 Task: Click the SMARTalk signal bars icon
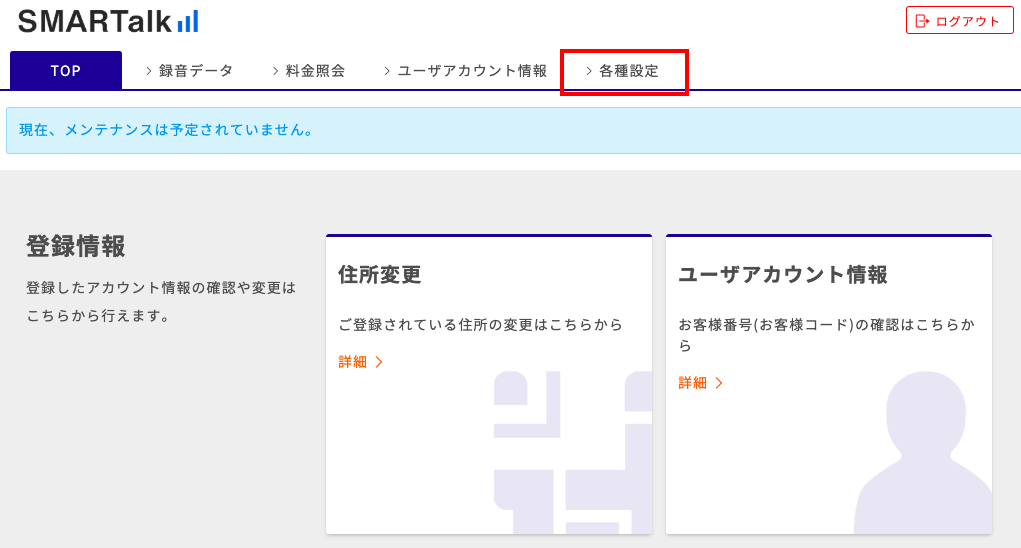coord(188,22)
